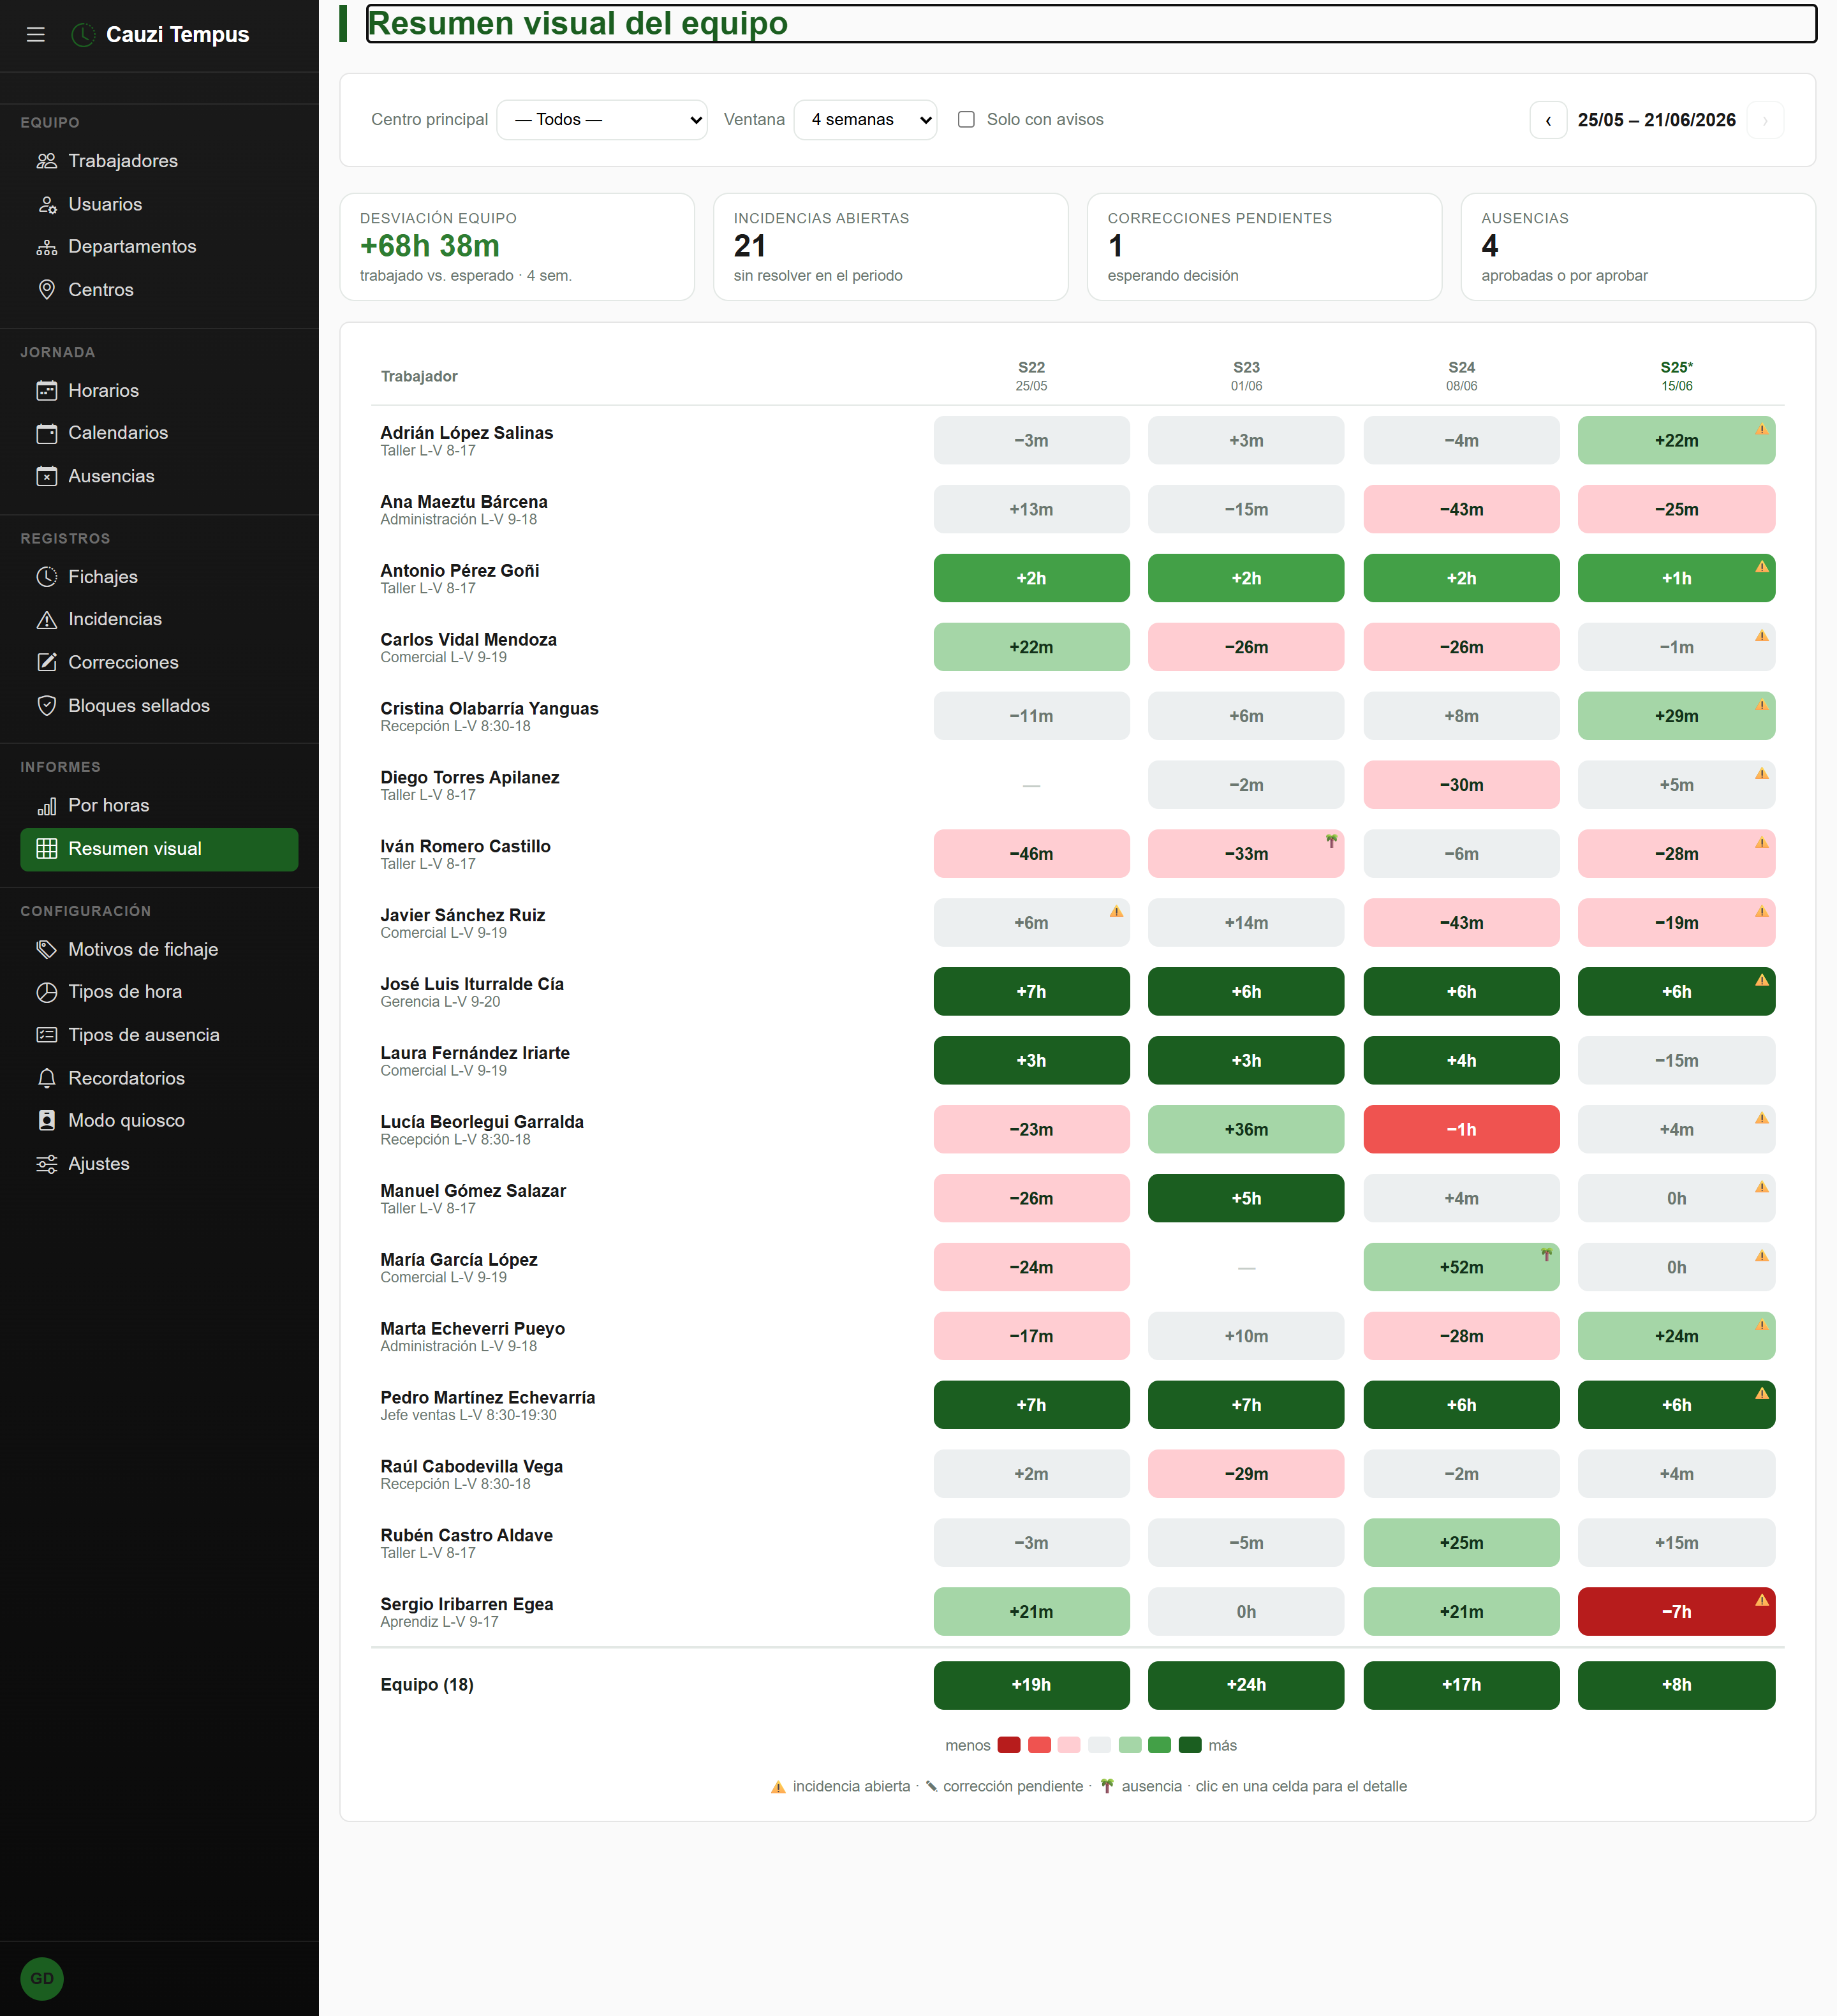This screenshot has height=2016, width=1837.
Task: Open the Centro principal dropdown
Action: pyautogui.click(x=602, y=120)
